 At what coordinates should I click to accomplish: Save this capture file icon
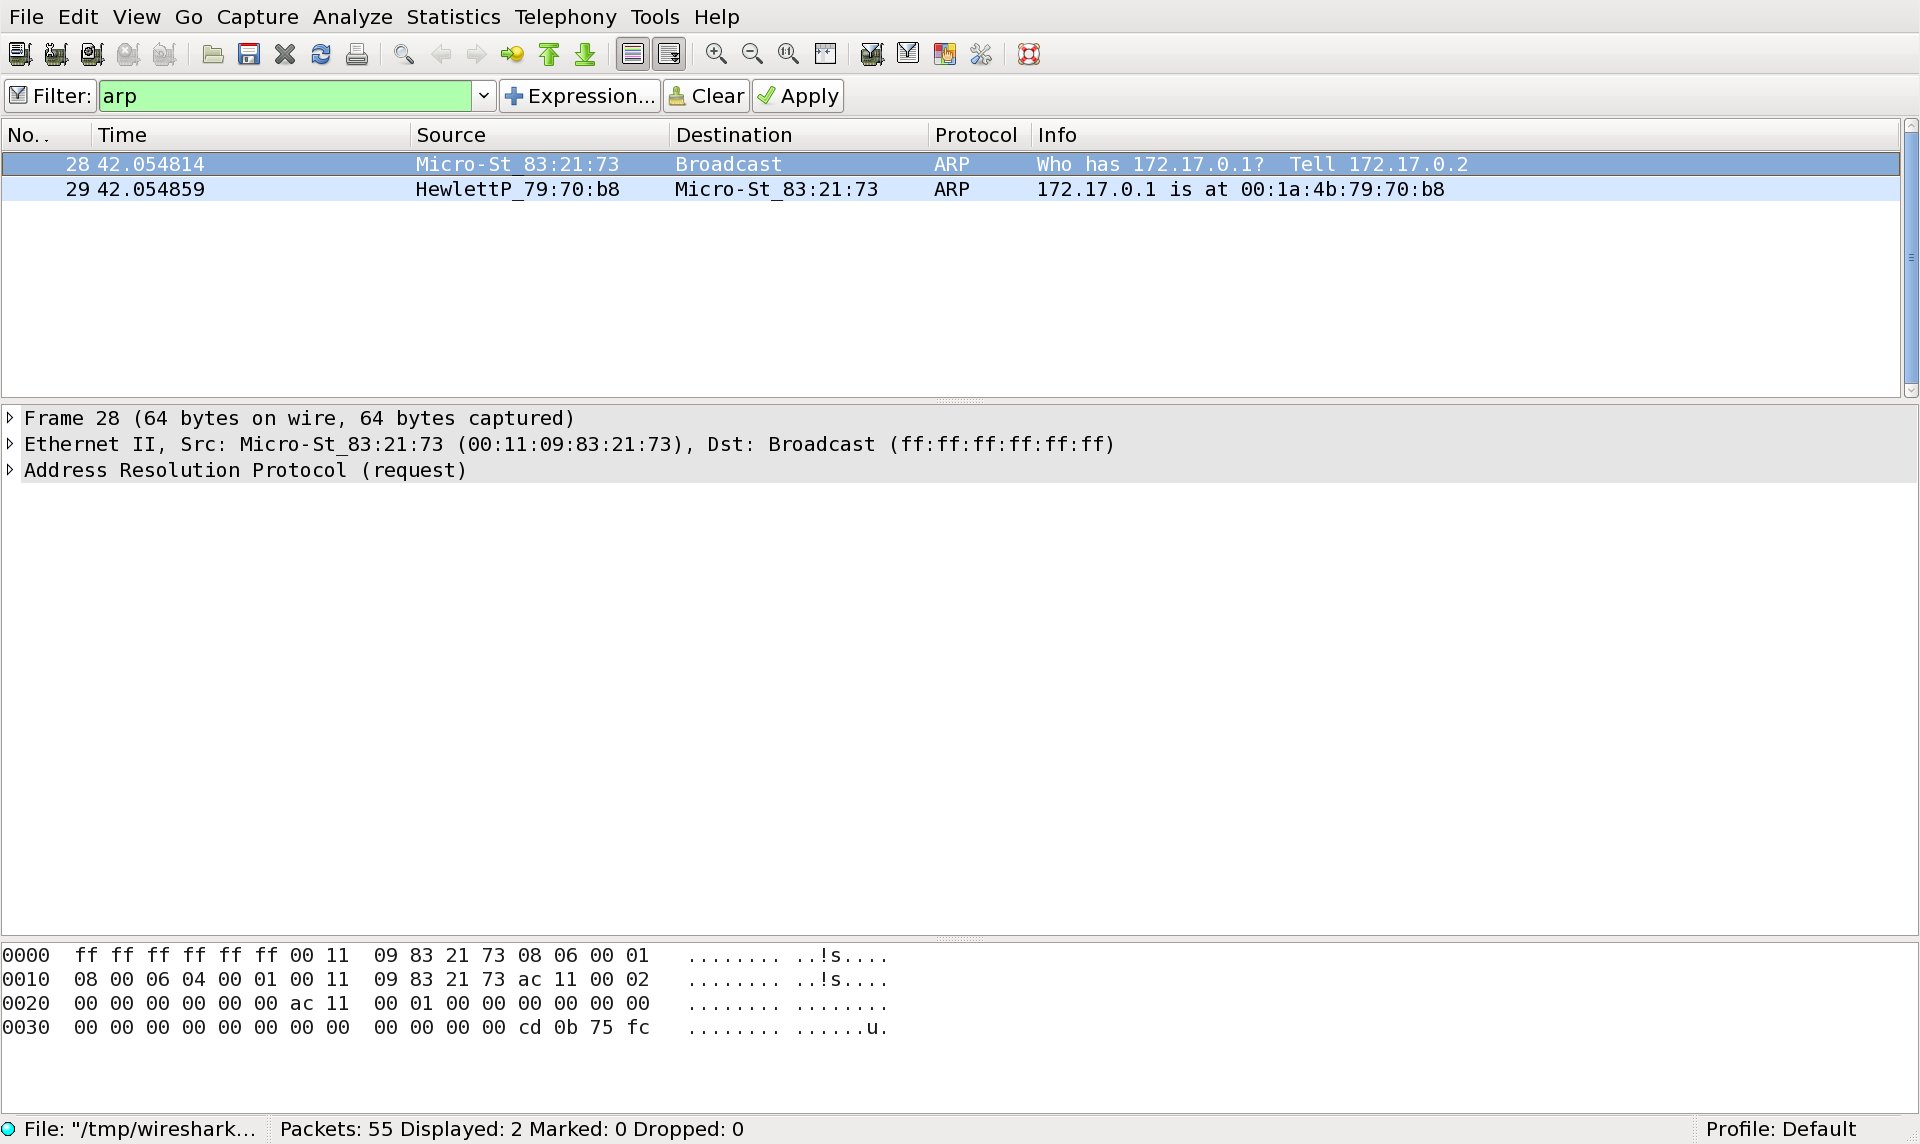pos(249,54)
